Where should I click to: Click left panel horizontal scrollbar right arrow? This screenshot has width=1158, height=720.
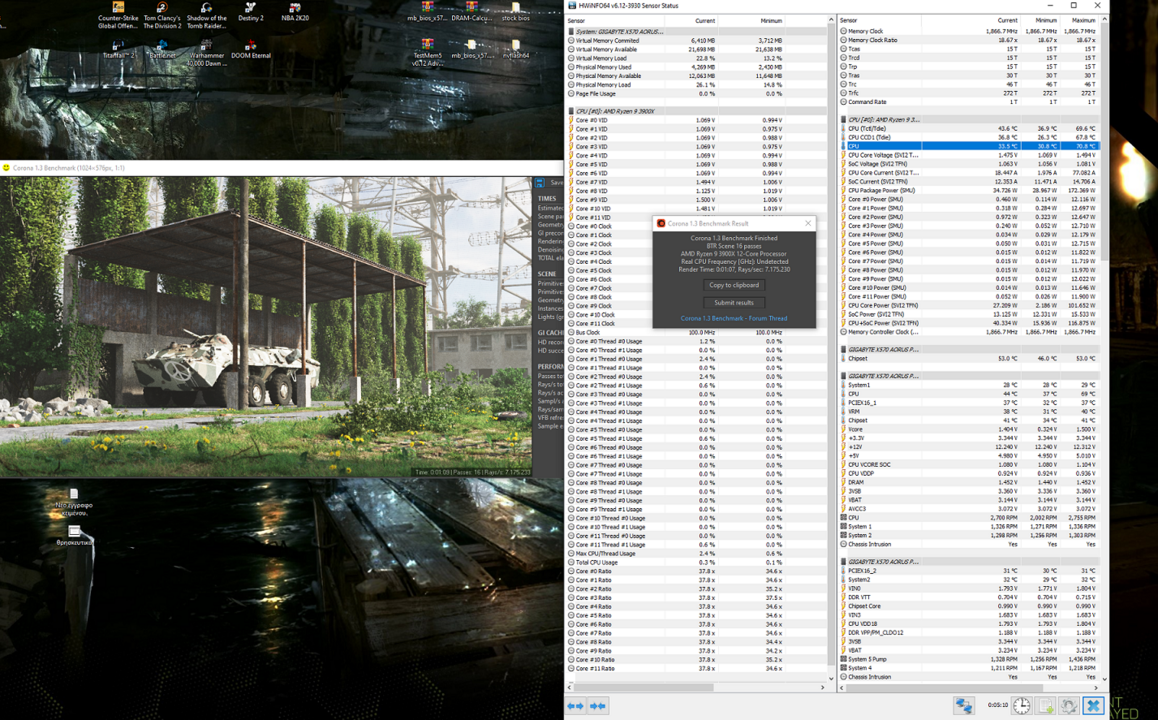(x=823, y=687)
